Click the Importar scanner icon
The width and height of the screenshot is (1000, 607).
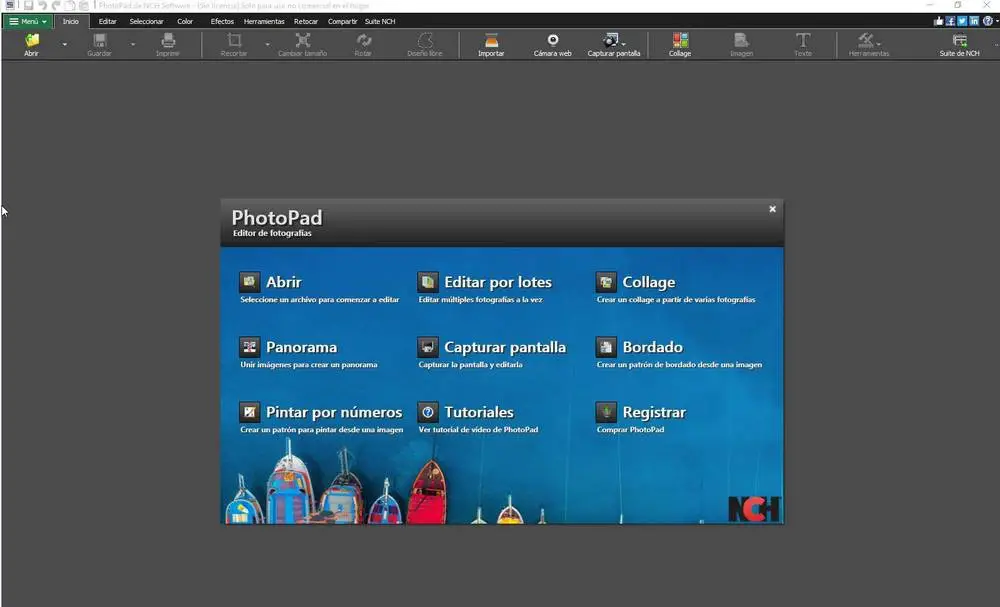(491, 41)
